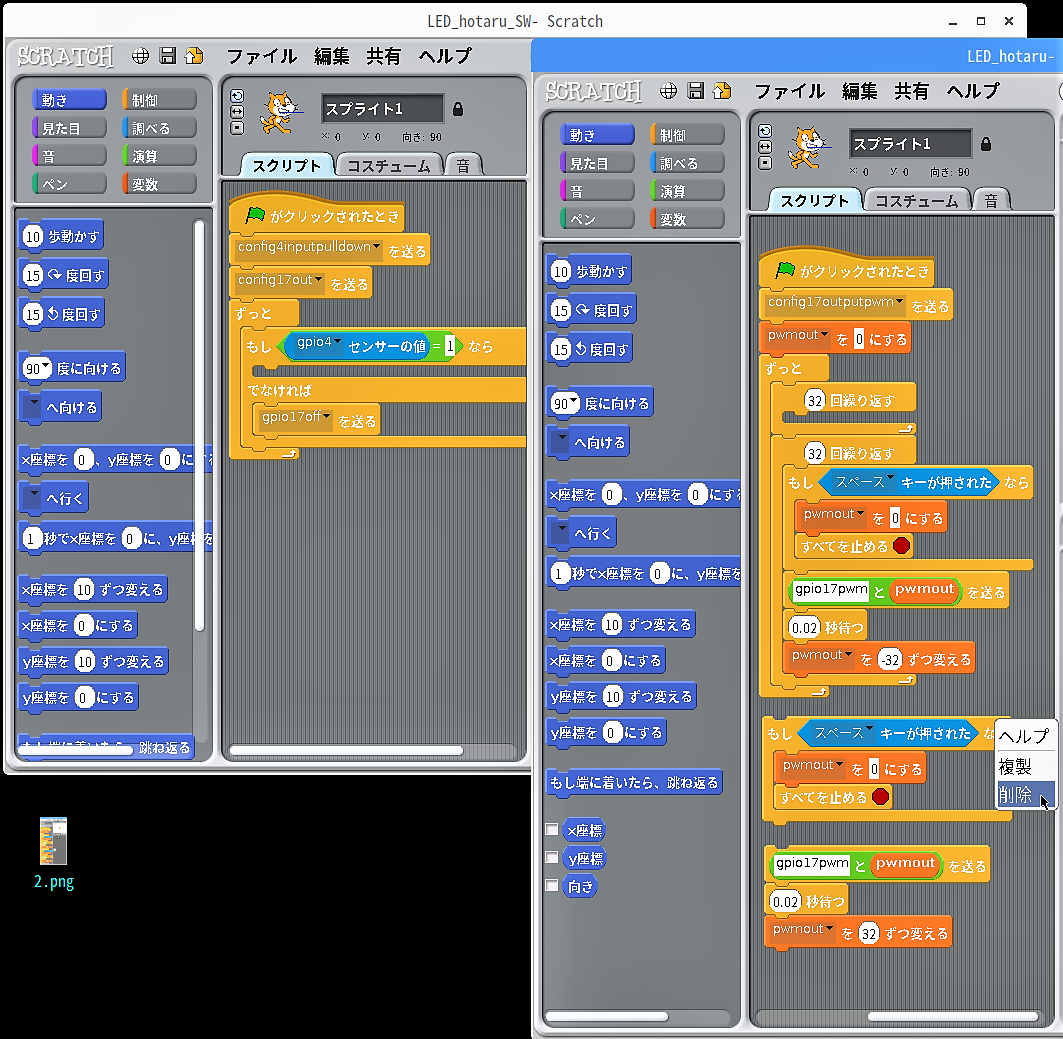
Task: Open the config4inputpulldown message dropdown
Action: [377, 247]
